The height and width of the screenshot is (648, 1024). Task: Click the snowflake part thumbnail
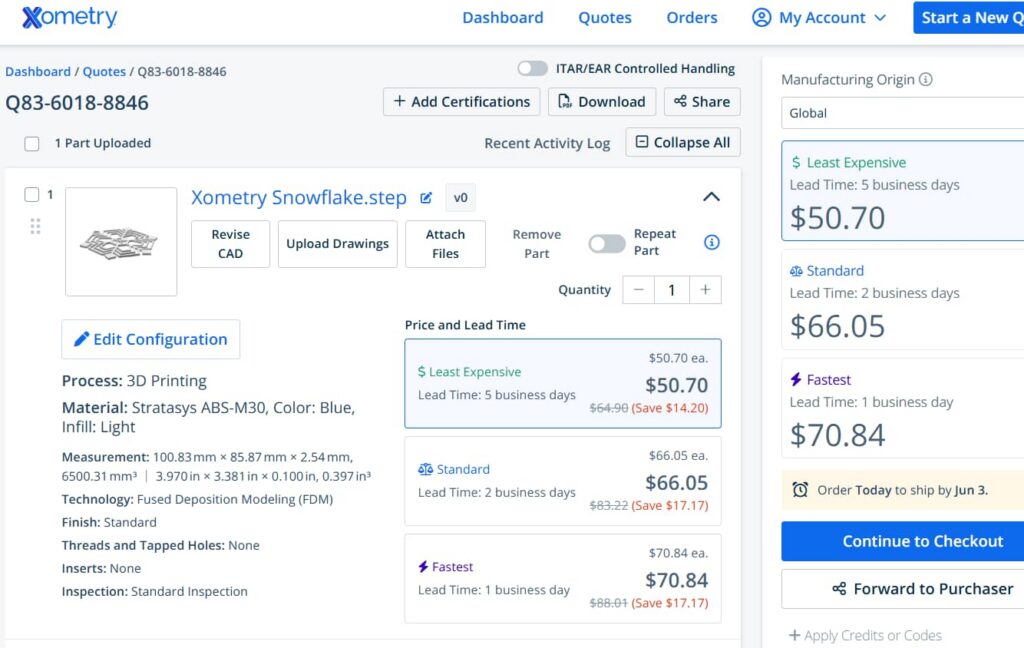tap(121, 242)
